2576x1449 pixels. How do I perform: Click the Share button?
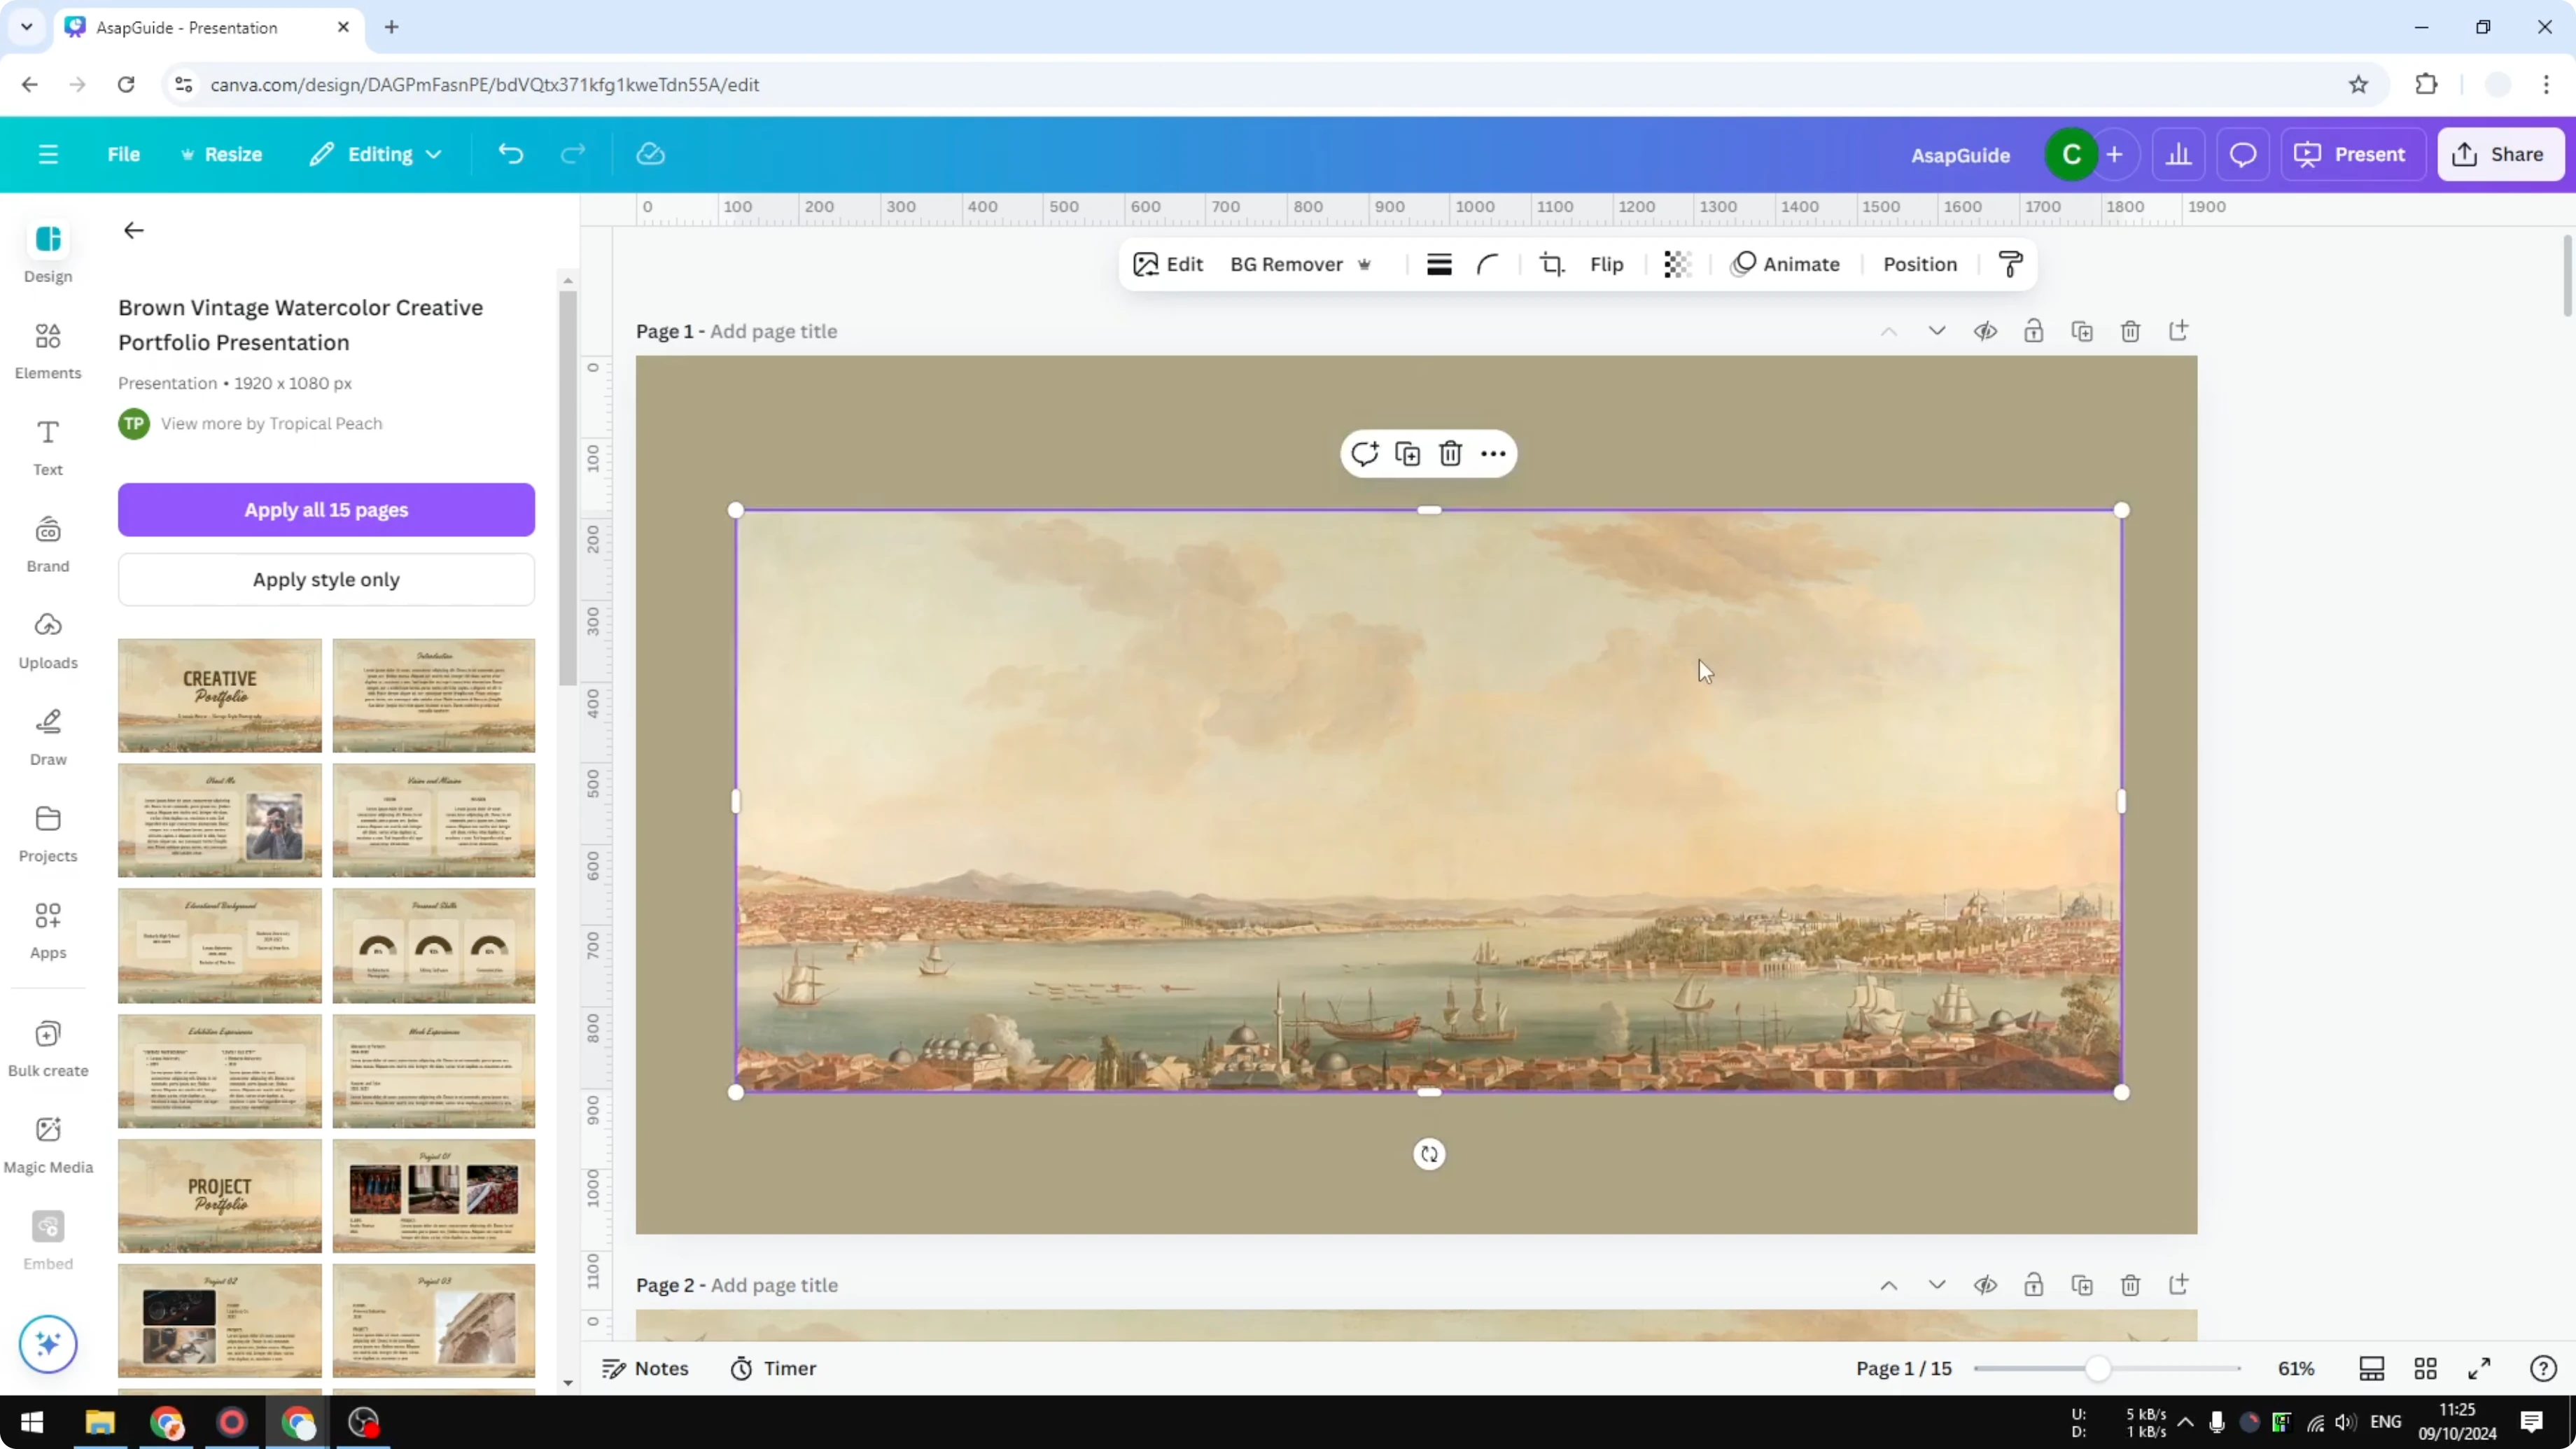[x=2501, y=154]
